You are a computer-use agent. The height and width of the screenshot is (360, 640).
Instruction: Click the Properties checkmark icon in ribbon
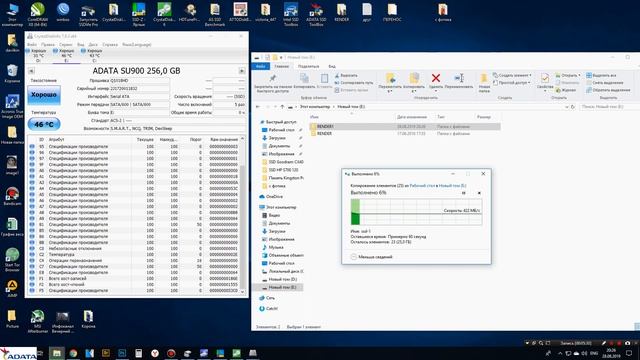pyautogui.click(x=544, y=78)
